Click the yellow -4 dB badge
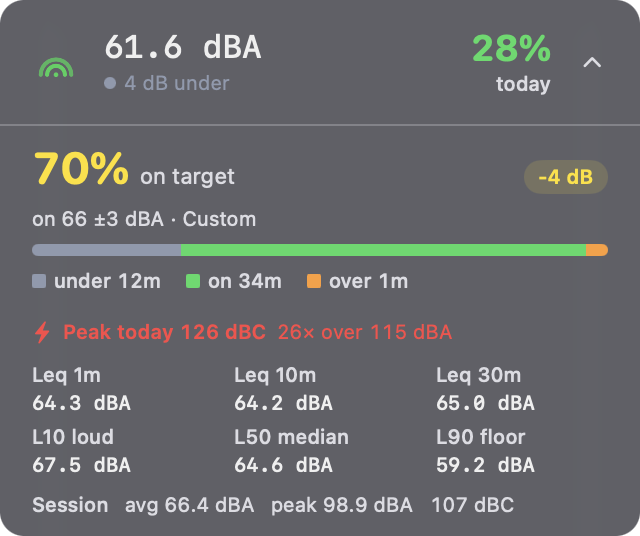 coord(566,177)
